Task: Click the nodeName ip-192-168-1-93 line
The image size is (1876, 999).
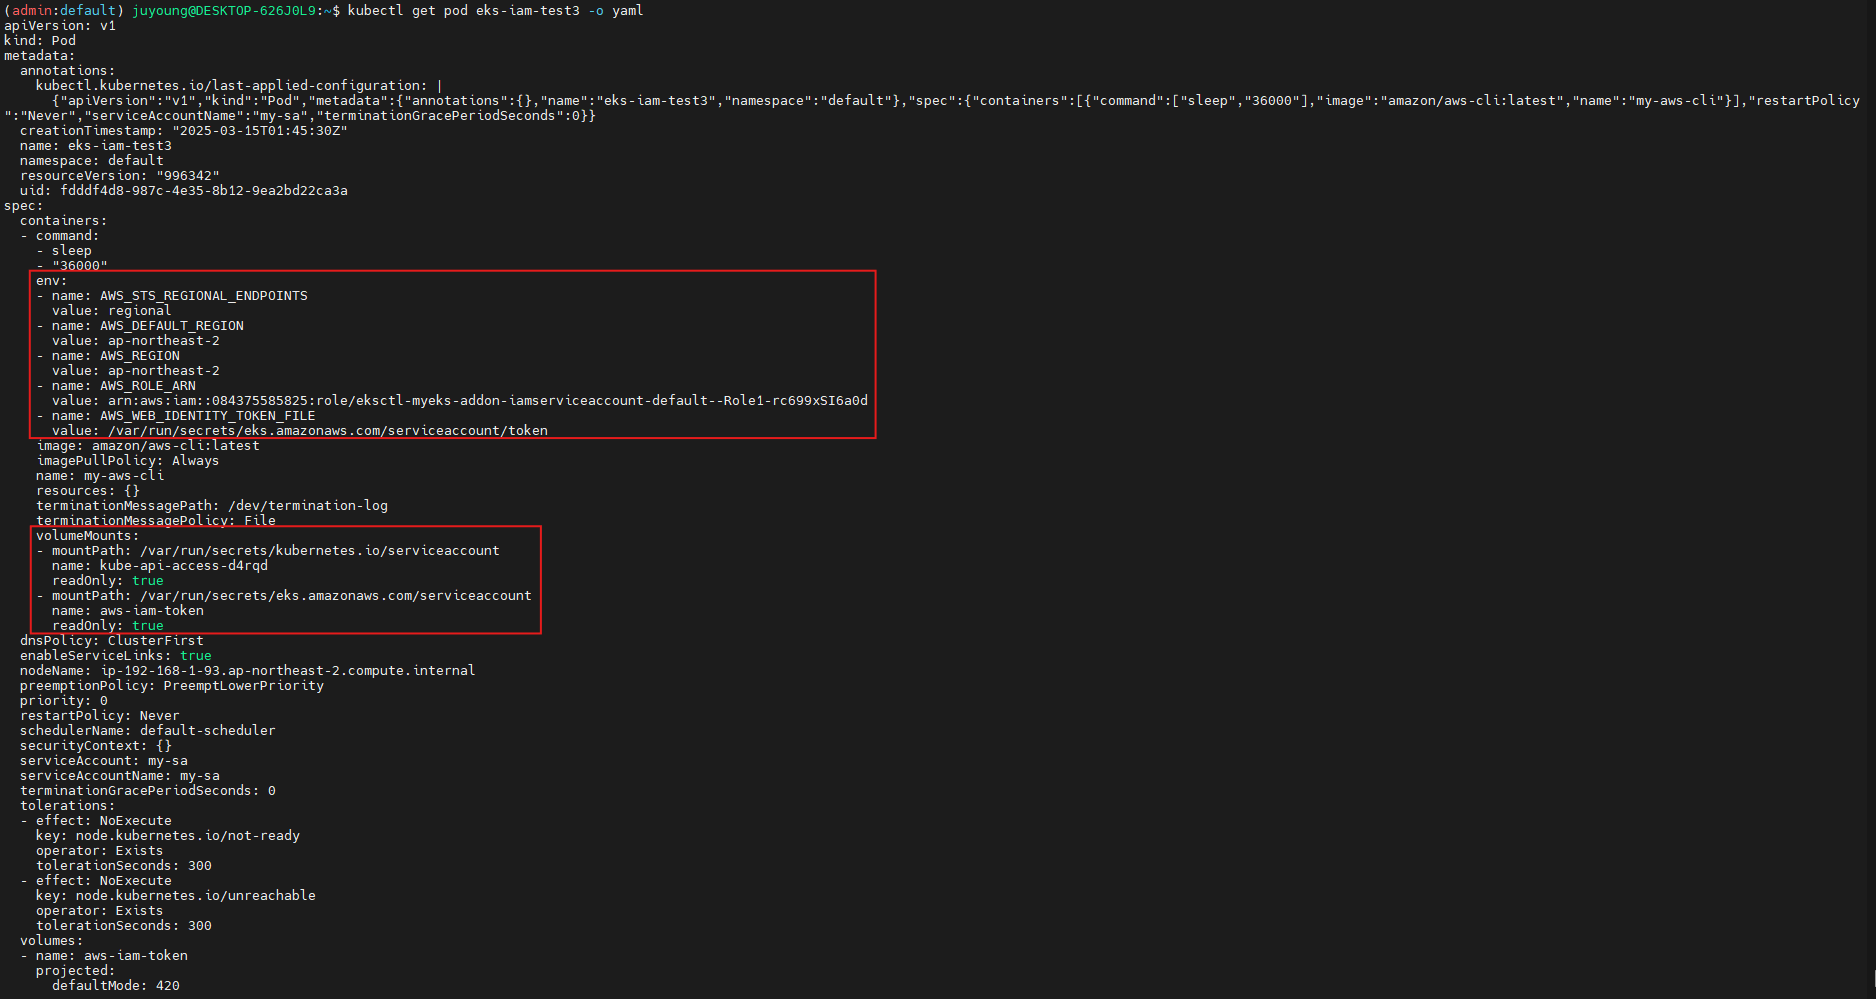Action: click(x=248, y=671)
